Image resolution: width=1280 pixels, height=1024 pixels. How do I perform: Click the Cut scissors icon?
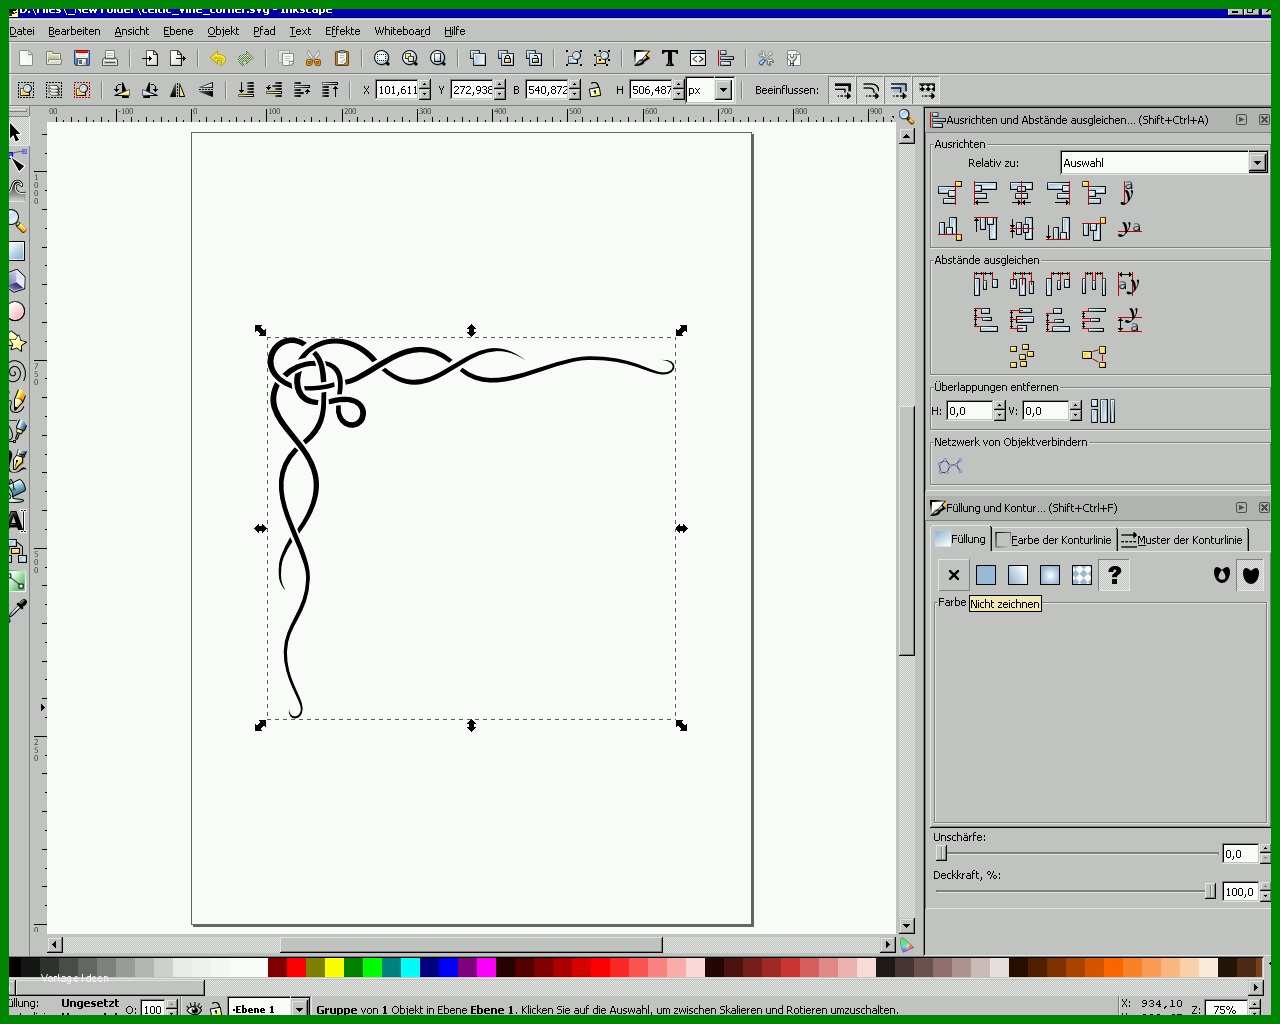(314, 59)
